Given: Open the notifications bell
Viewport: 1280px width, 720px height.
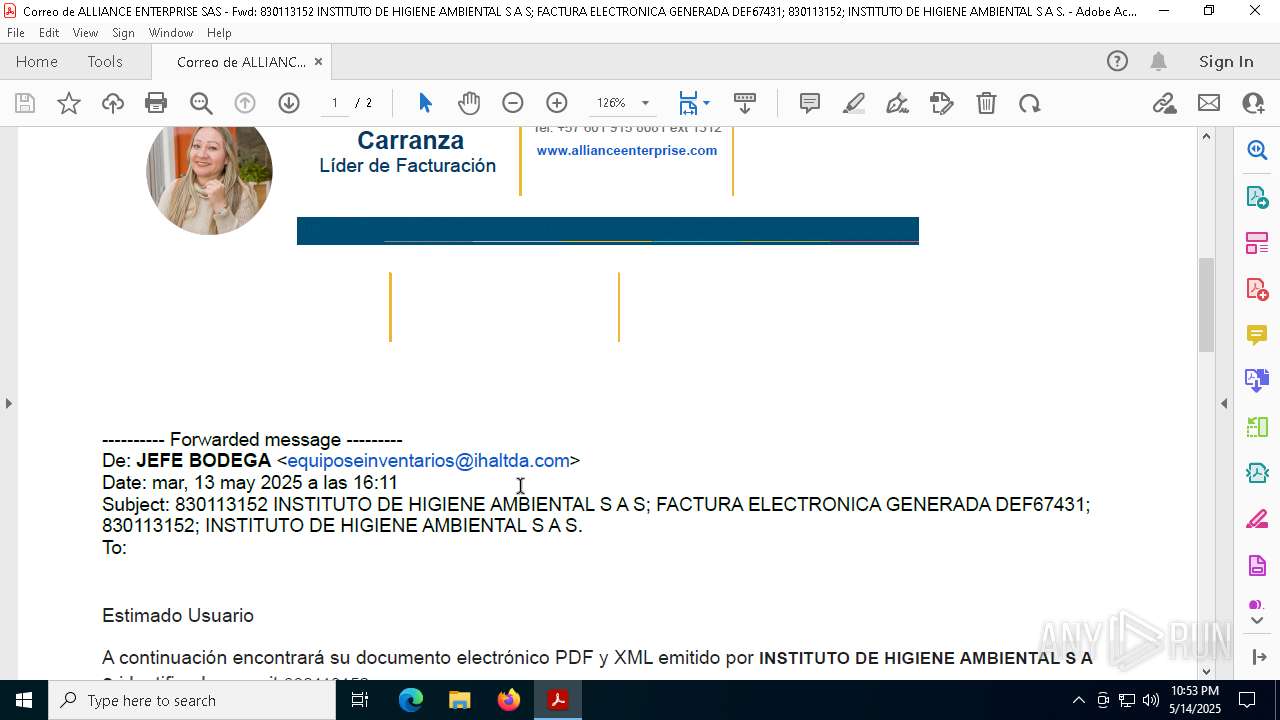Looking at the screenshot, I should coord(1158,61).
